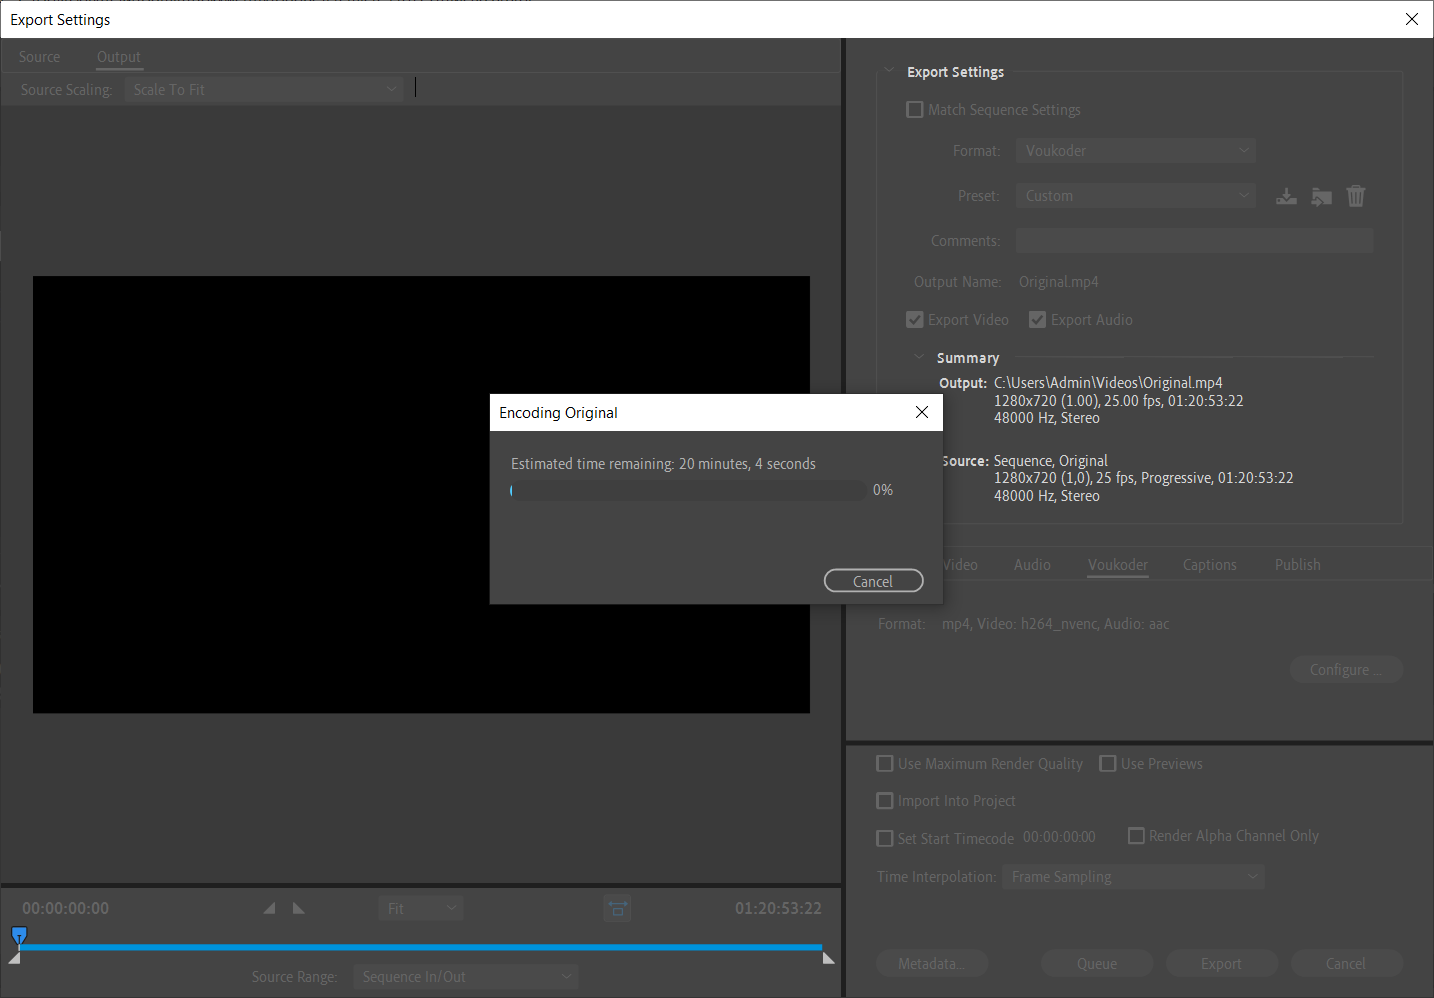Switch to the Voukoder tab
Screen dimensions: 1434x998
pyautogui.click(x=1117, y=565)
